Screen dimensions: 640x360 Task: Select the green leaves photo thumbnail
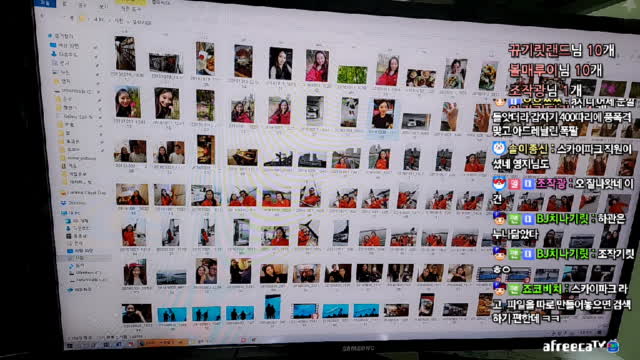(x=352, y=75)
